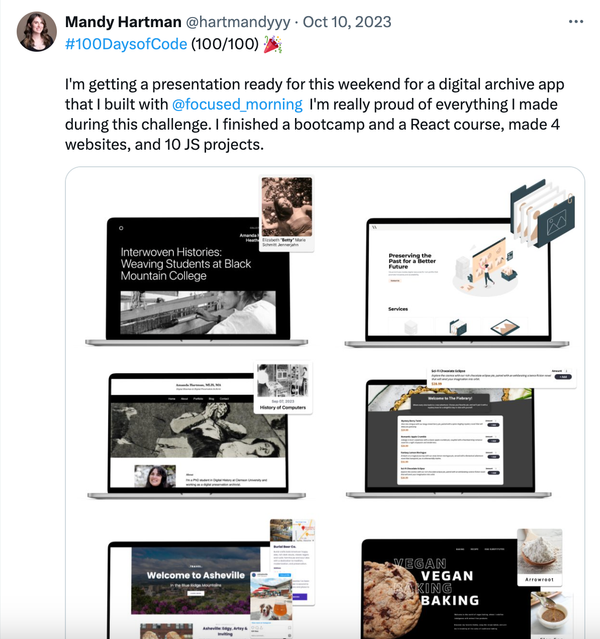Viewport: 600px width, 639px height.
Task: Open the Preserving the Past laptop mockup
Action: 457,283
